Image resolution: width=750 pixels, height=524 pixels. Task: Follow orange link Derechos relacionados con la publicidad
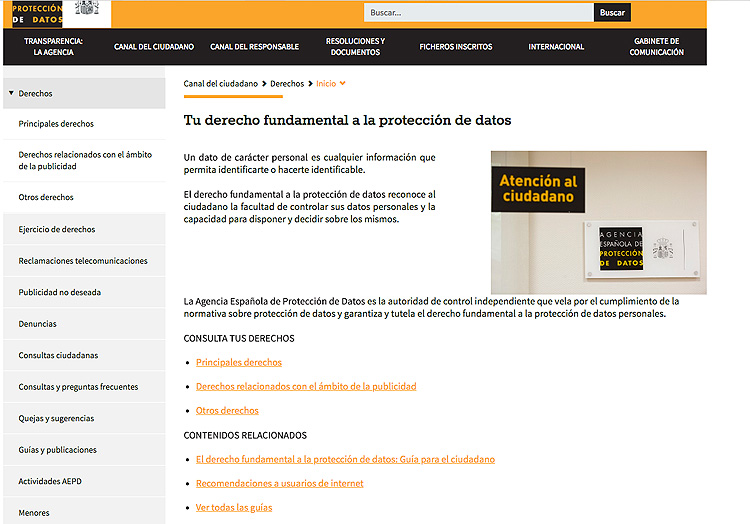click(306, 386)
